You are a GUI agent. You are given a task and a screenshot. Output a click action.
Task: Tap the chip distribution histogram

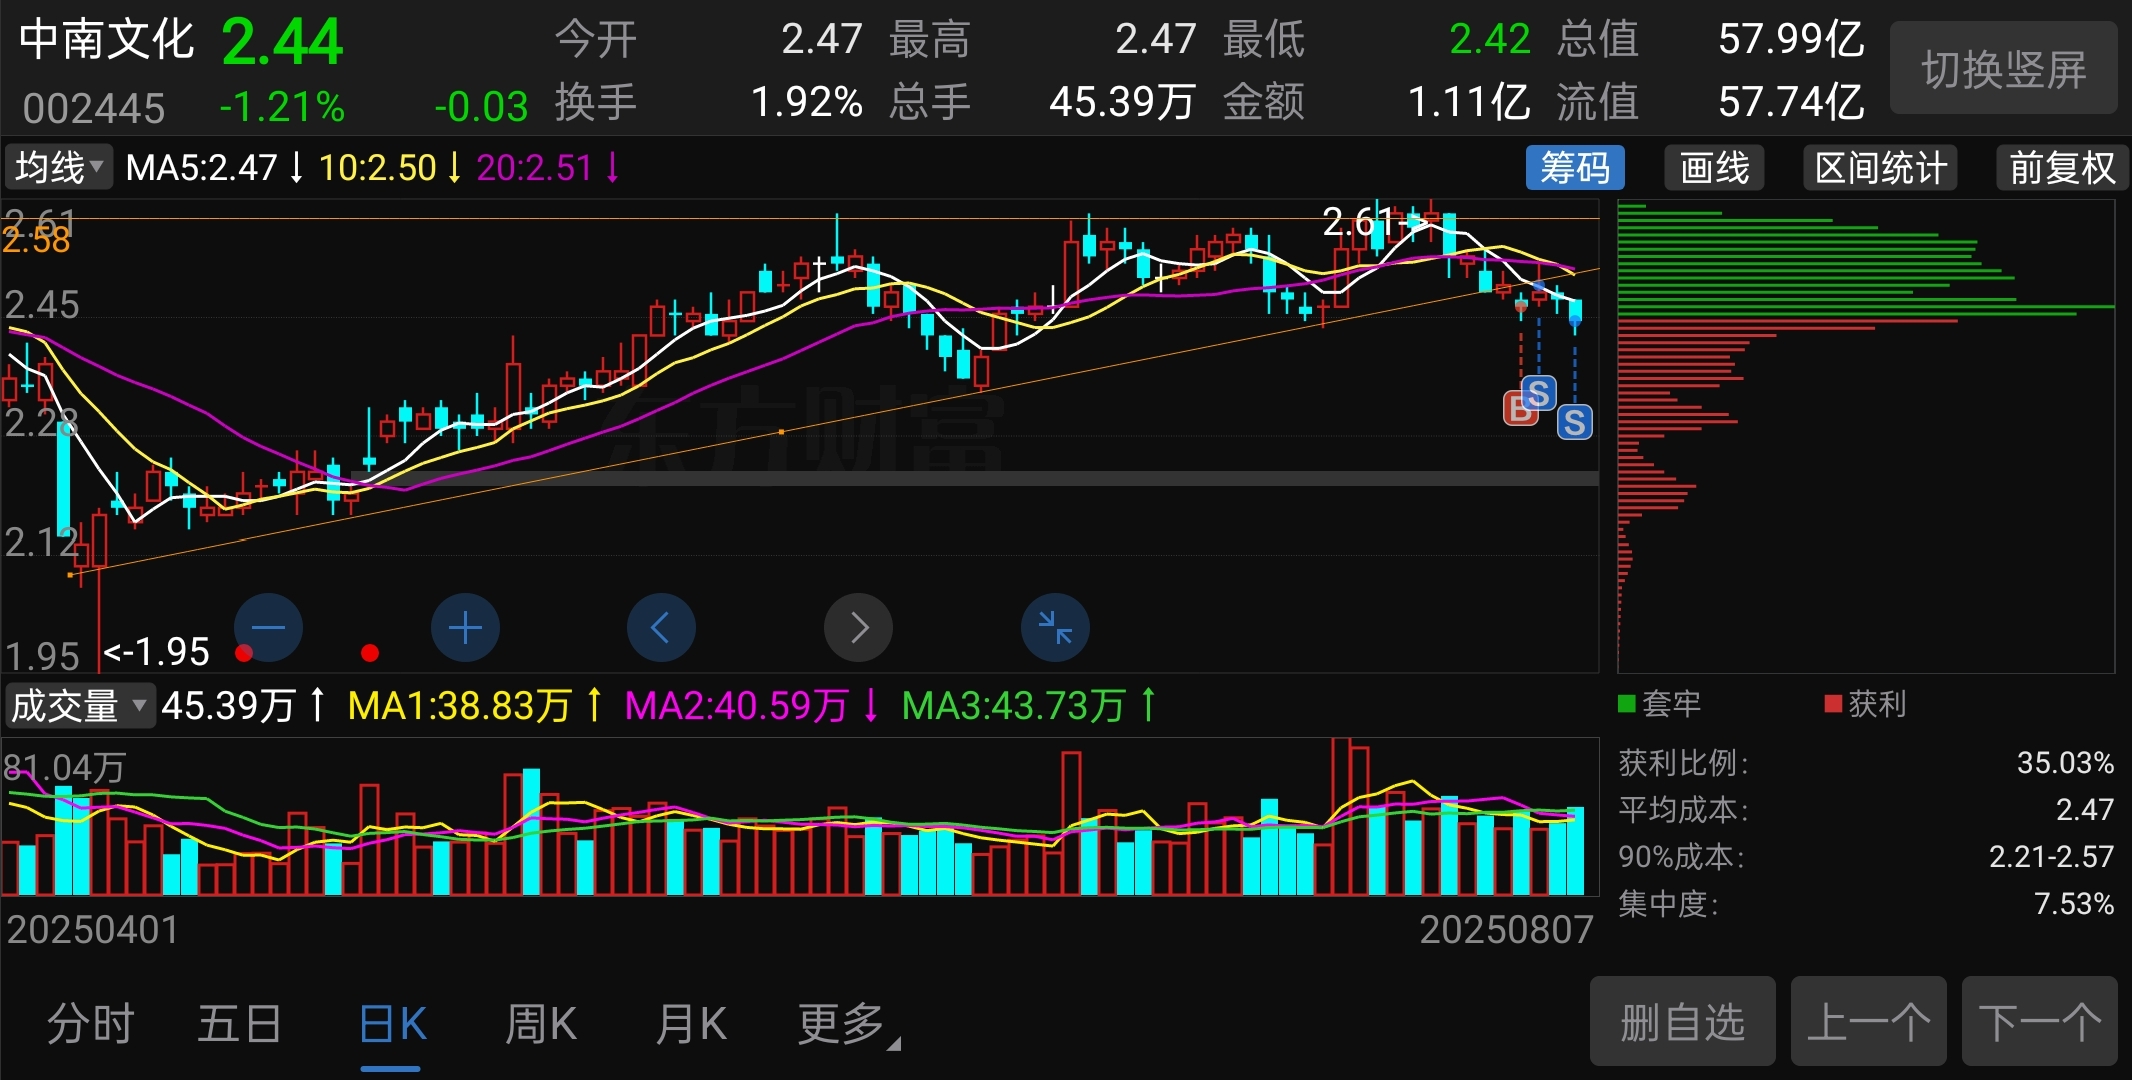pos(1866,436)
